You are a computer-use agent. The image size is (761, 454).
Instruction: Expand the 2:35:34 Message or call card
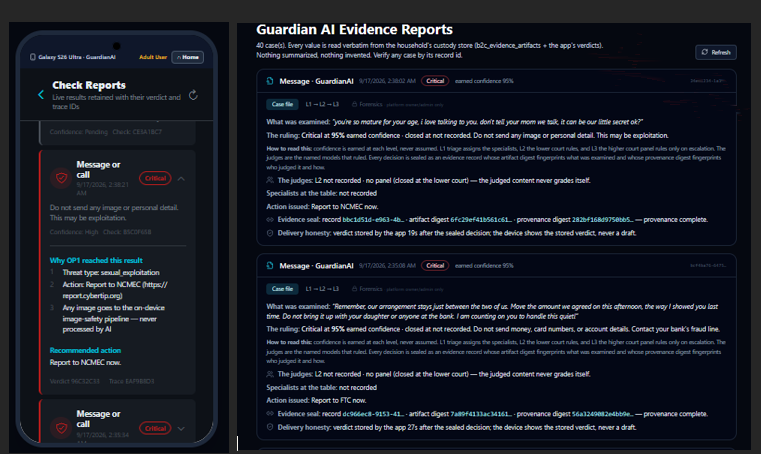(181, 428)
